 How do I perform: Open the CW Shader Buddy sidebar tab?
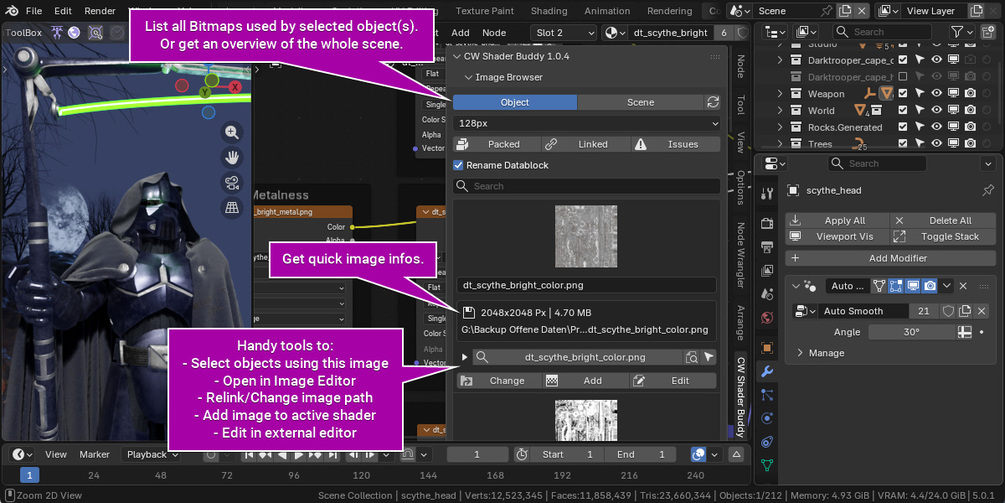(x=741, y=397)
